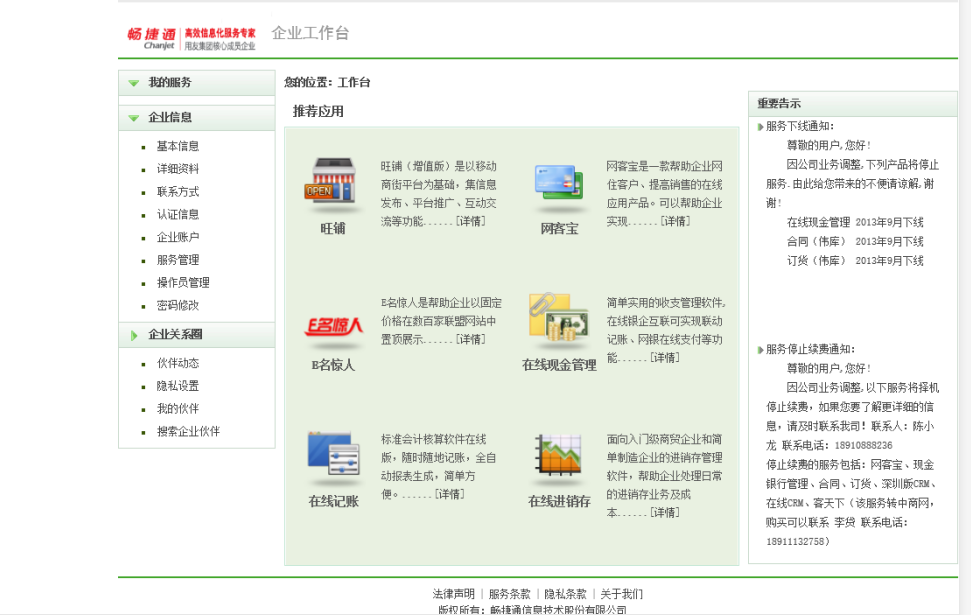The width and height of the screenshot is (971, 615).
Task: Click the 订货（伟库） notice line
Action: tap(855, 261)
